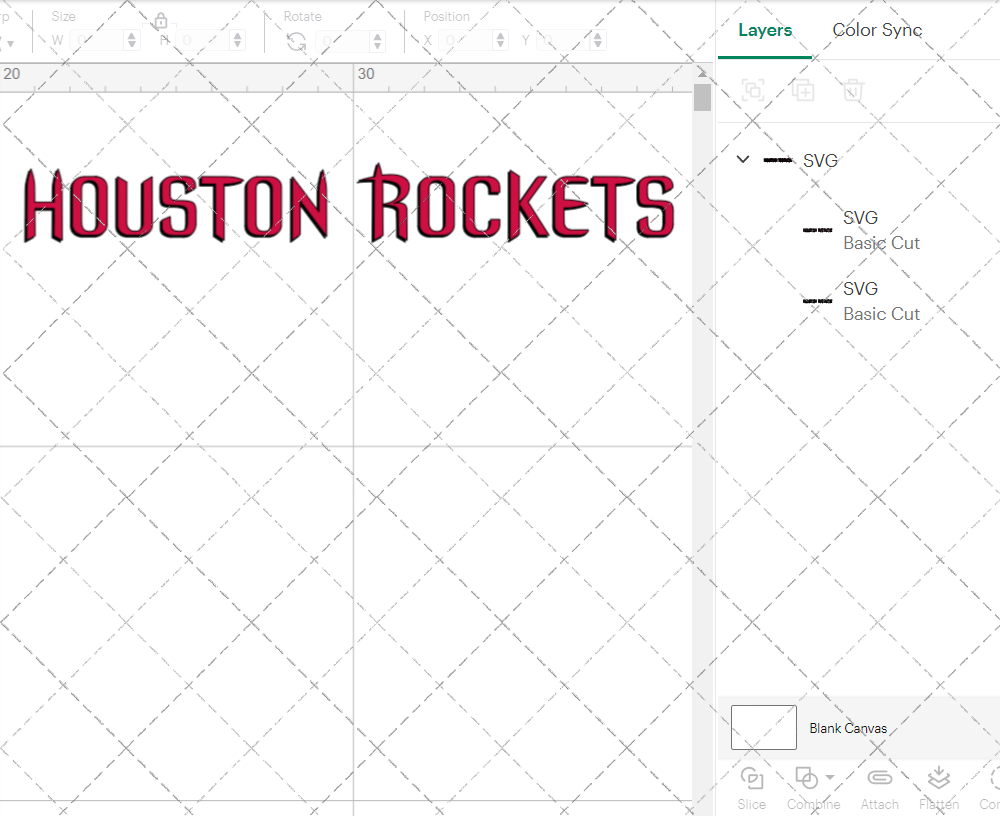Select the first SVG Basic Cut layer
This screenshot has height=816, width=1000.
pos(881,230)
